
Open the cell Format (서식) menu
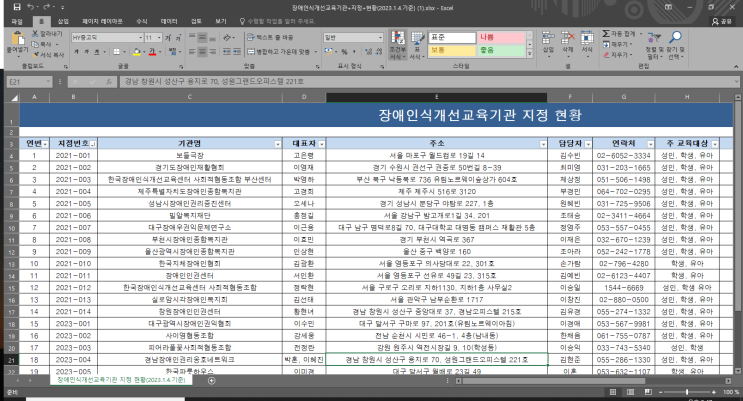click(587, 44)
